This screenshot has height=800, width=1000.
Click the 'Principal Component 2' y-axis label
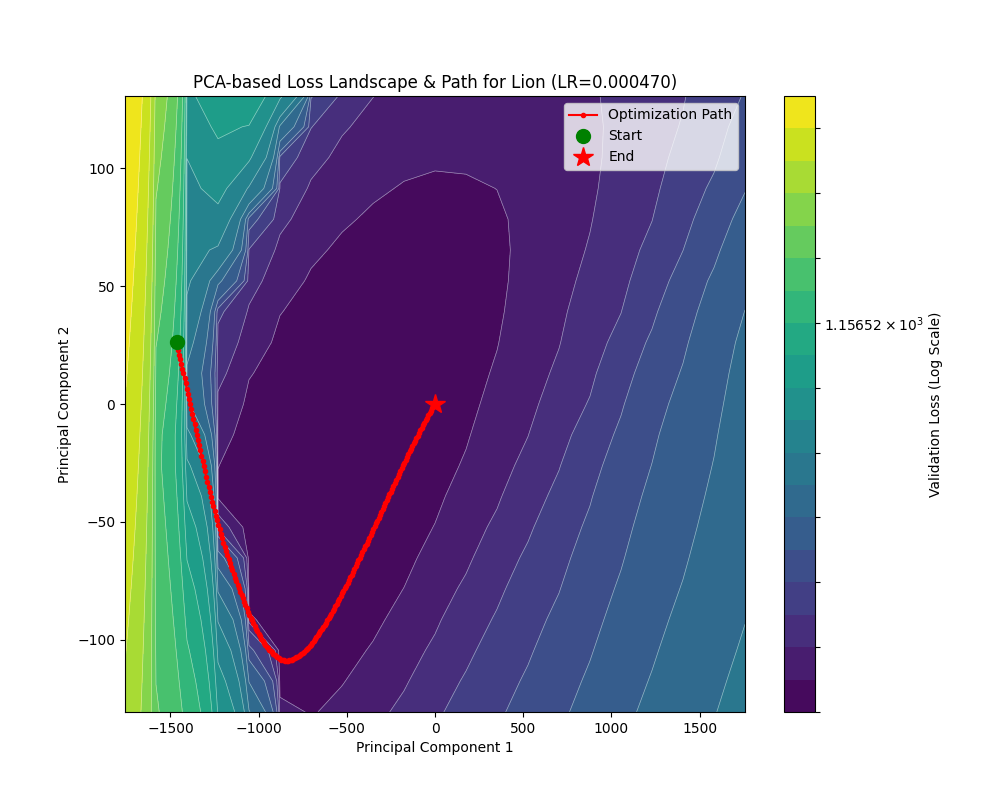tap(64, 404)
